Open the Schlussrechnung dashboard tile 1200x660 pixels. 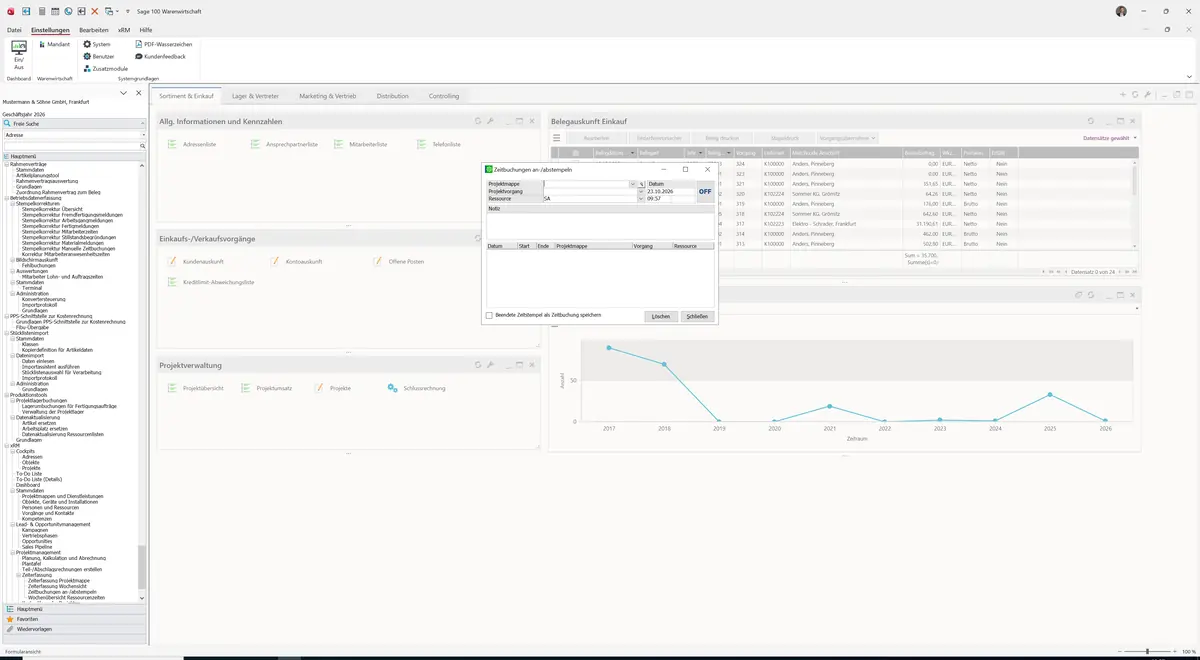416,388
